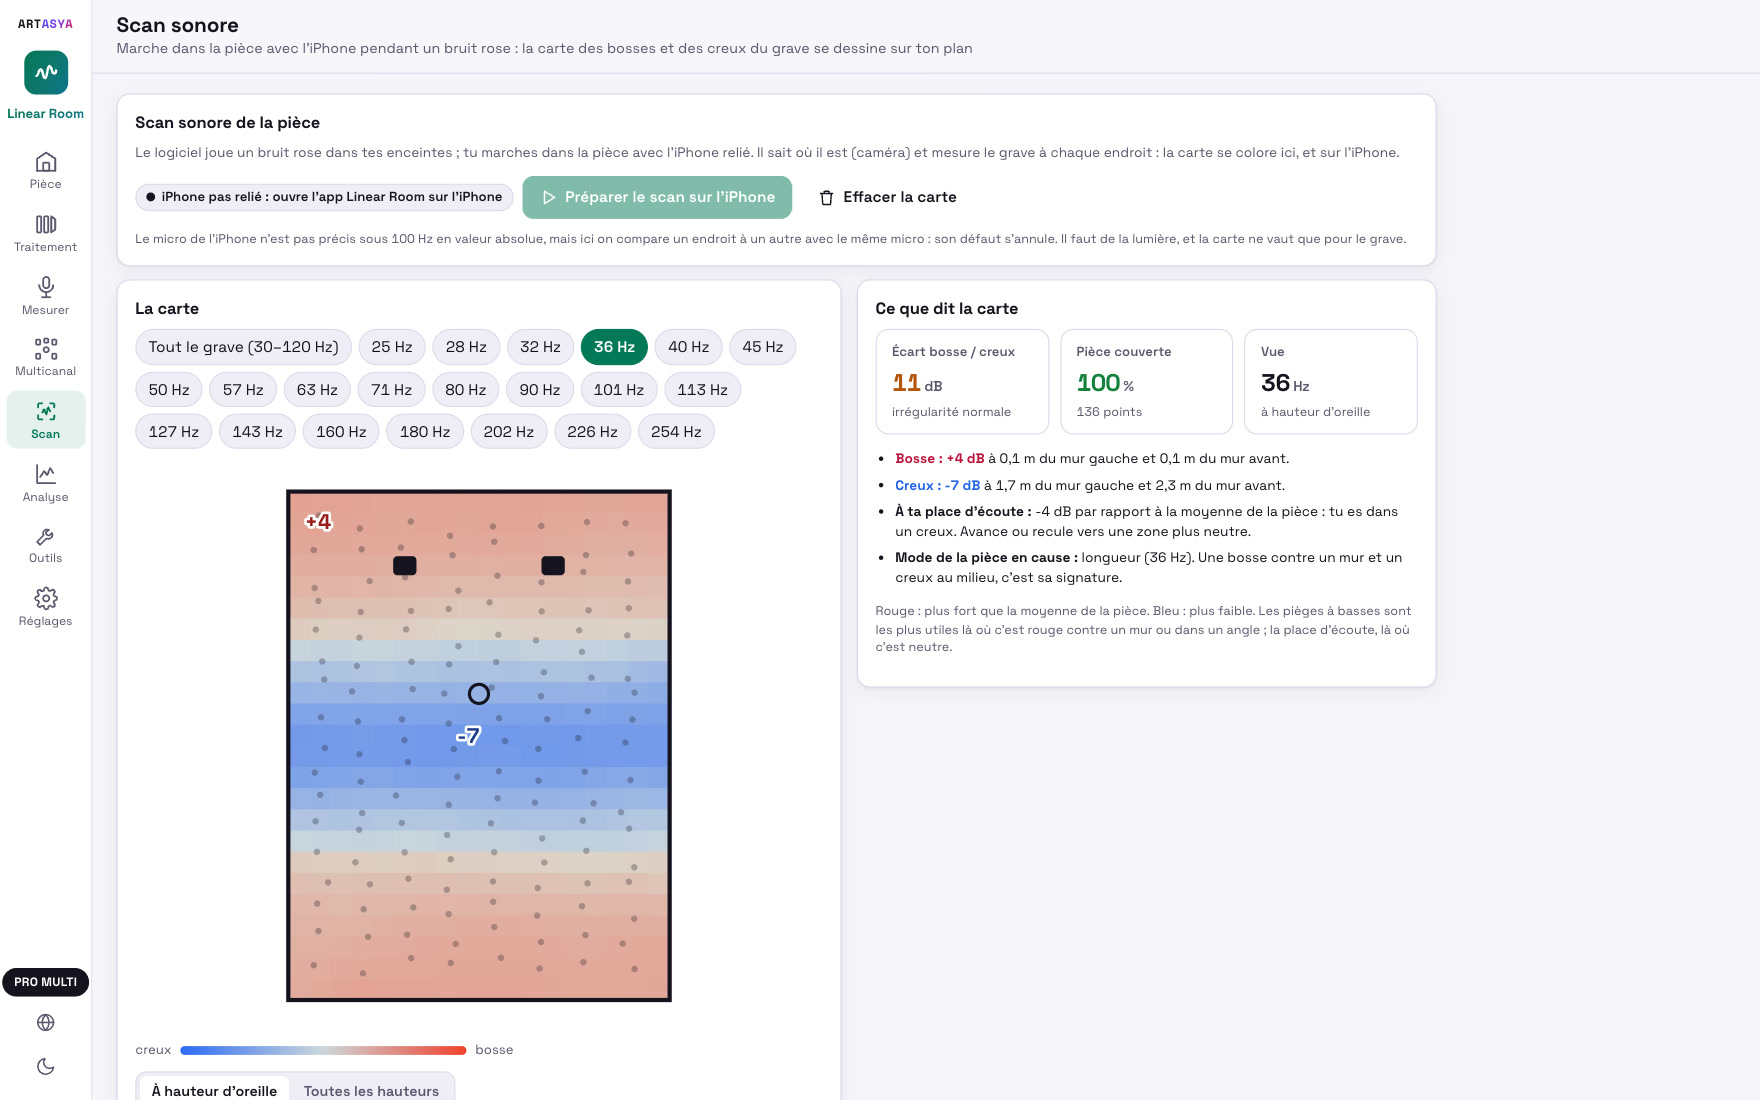1760x1100 pixels.
Task: Select the 80 Hz frequency chip
Action: (466, 390)
